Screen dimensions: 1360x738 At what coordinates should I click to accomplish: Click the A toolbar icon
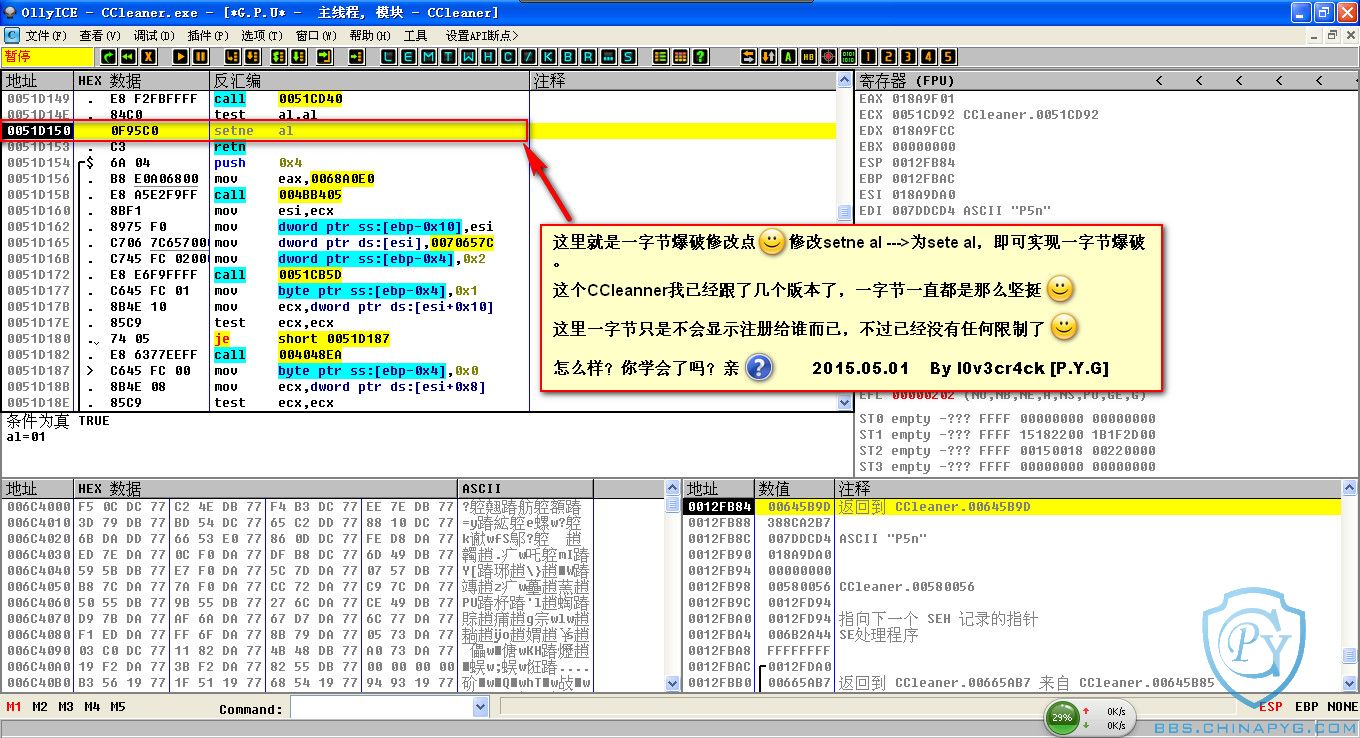788,57
